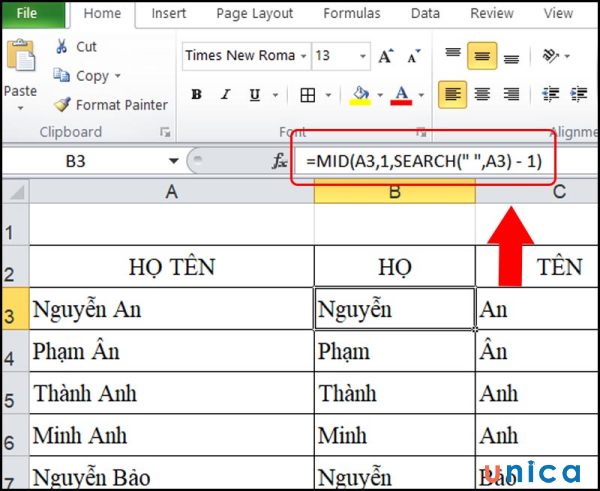Open the borders dropdown arrow
Screen dimensions: 600x491
pos(328,95)
